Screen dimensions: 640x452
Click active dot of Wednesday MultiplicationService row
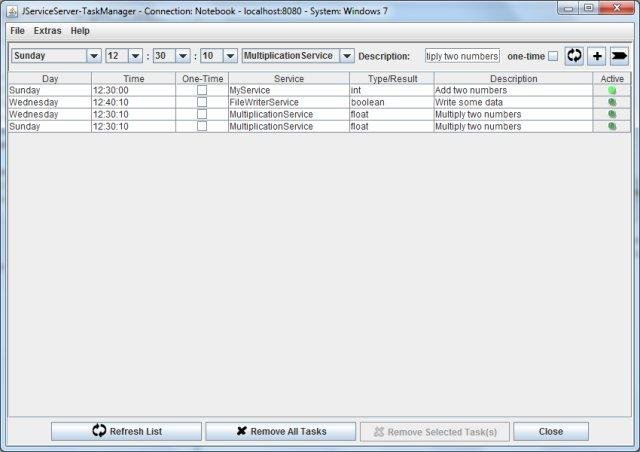coord(612,114)
